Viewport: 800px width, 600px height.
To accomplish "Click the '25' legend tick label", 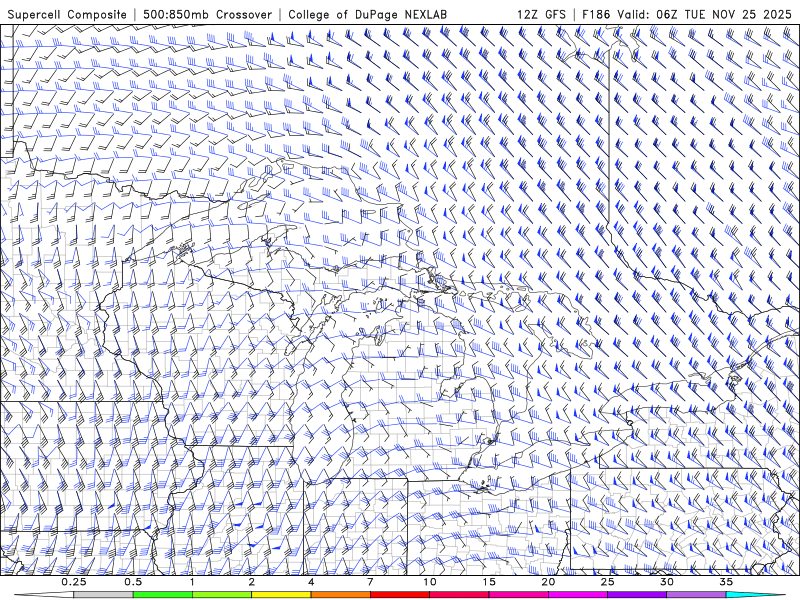I will [607, 582].
